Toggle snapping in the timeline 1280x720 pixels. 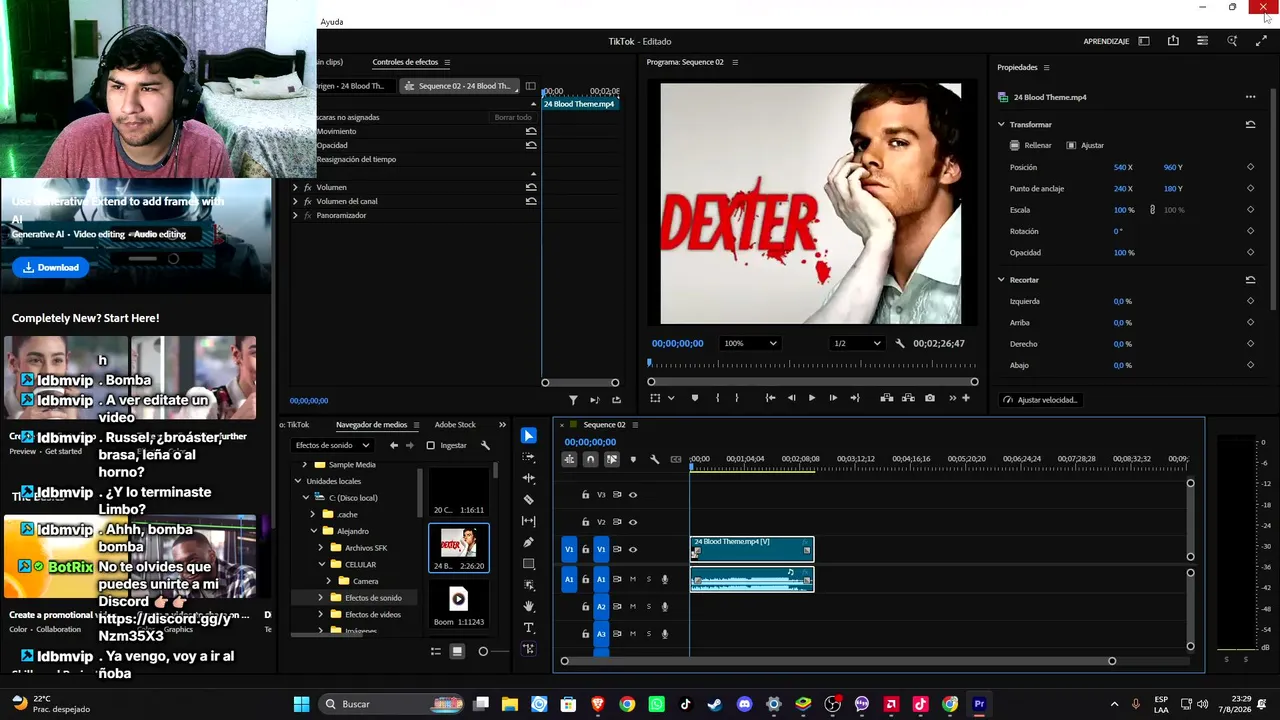(590, 459)
